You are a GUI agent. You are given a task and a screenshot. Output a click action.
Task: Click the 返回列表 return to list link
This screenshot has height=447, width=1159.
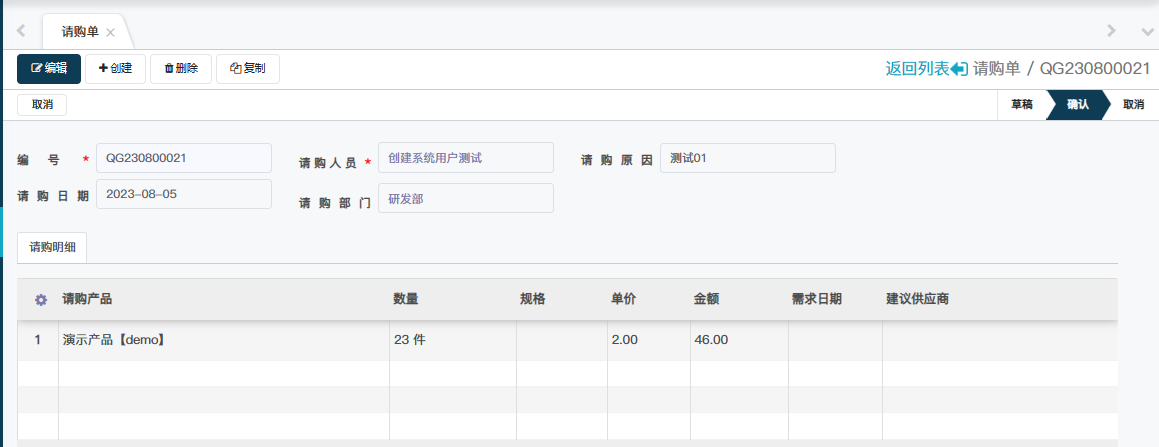[926, 69]
